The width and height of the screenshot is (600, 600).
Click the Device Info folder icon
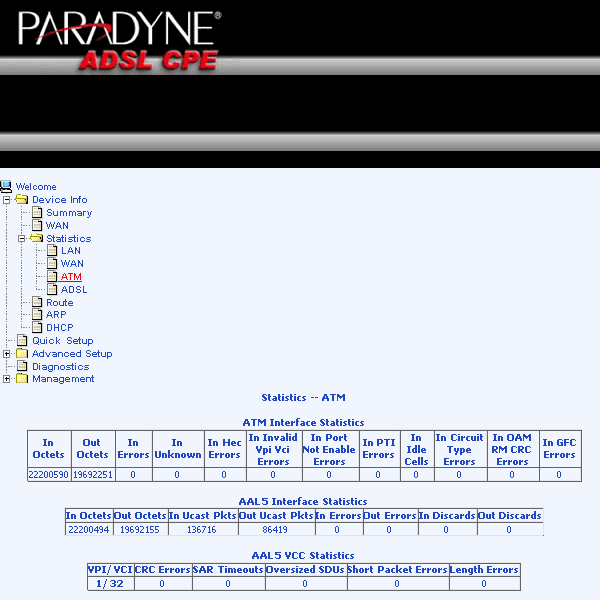[x=21, y=199]
